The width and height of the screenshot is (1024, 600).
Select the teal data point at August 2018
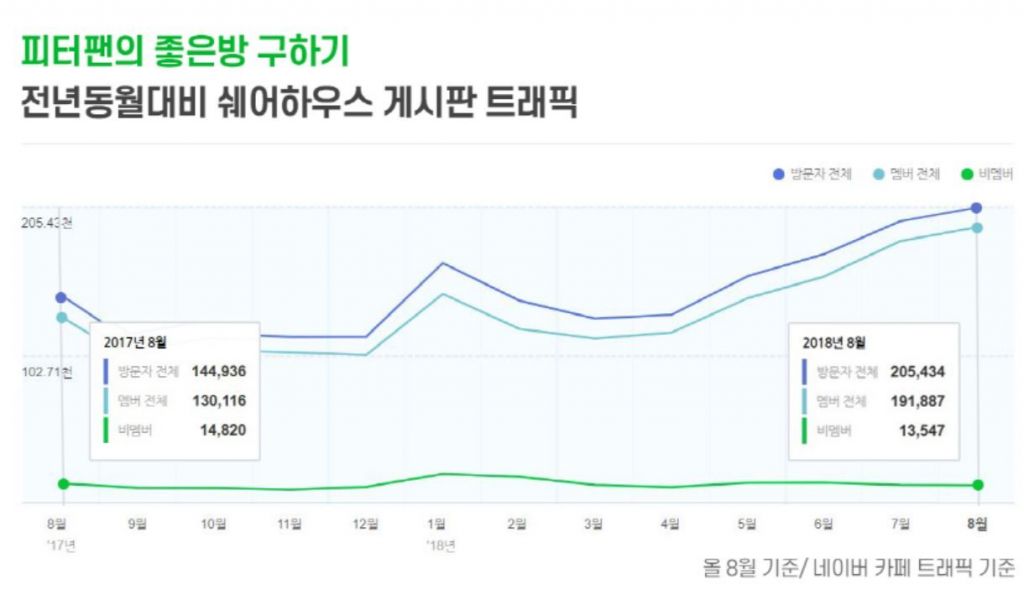(x=977, y=228)
